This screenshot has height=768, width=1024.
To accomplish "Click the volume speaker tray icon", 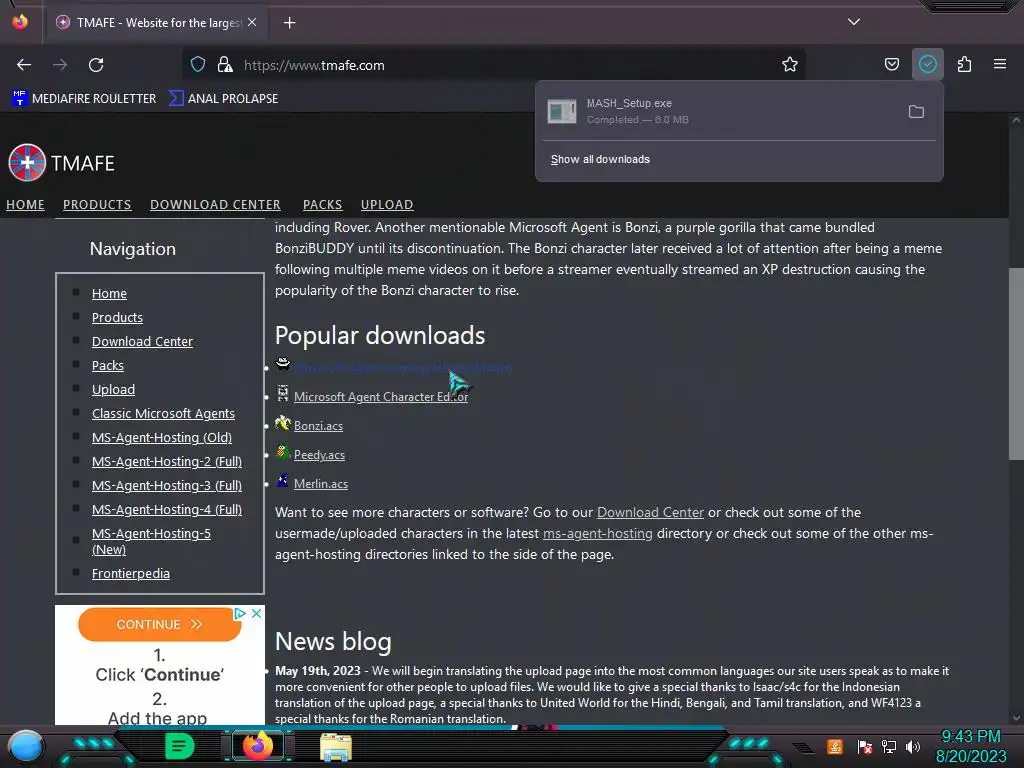I will [x=913, y=746].
